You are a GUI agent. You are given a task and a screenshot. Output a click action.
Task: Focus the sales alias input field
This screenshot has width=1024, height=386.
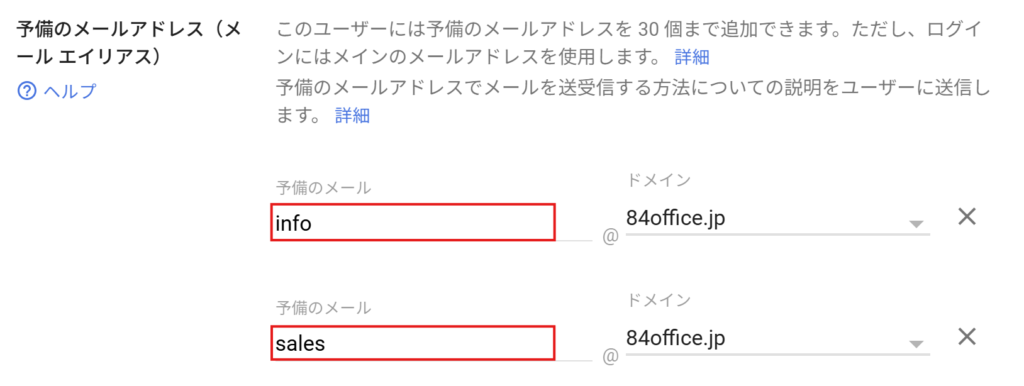point(413,343)
